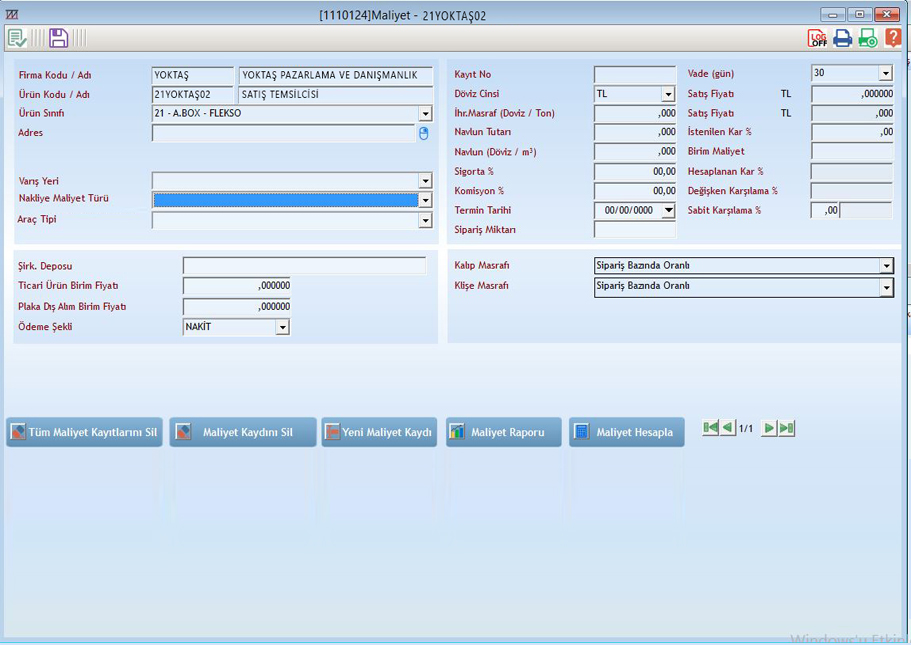
Task: Open the Döviz Cinsi dropdown
Action: tap(668, 95)
